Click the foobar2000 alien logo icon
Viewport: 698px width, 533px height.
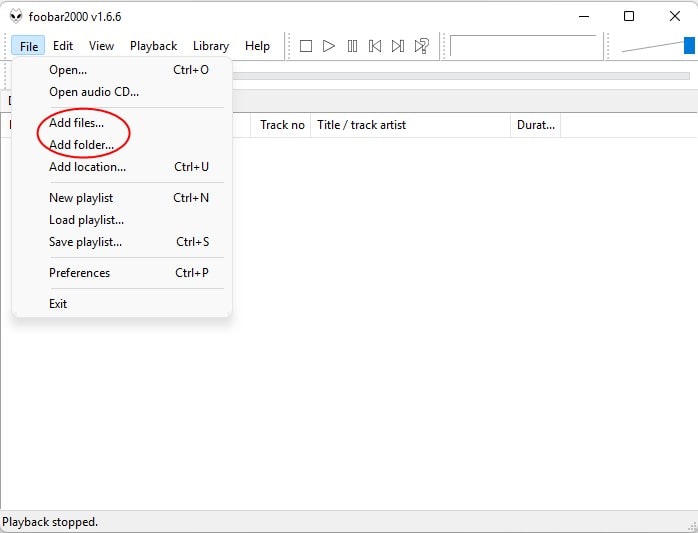pyautogui.click(x=16, y=17)
